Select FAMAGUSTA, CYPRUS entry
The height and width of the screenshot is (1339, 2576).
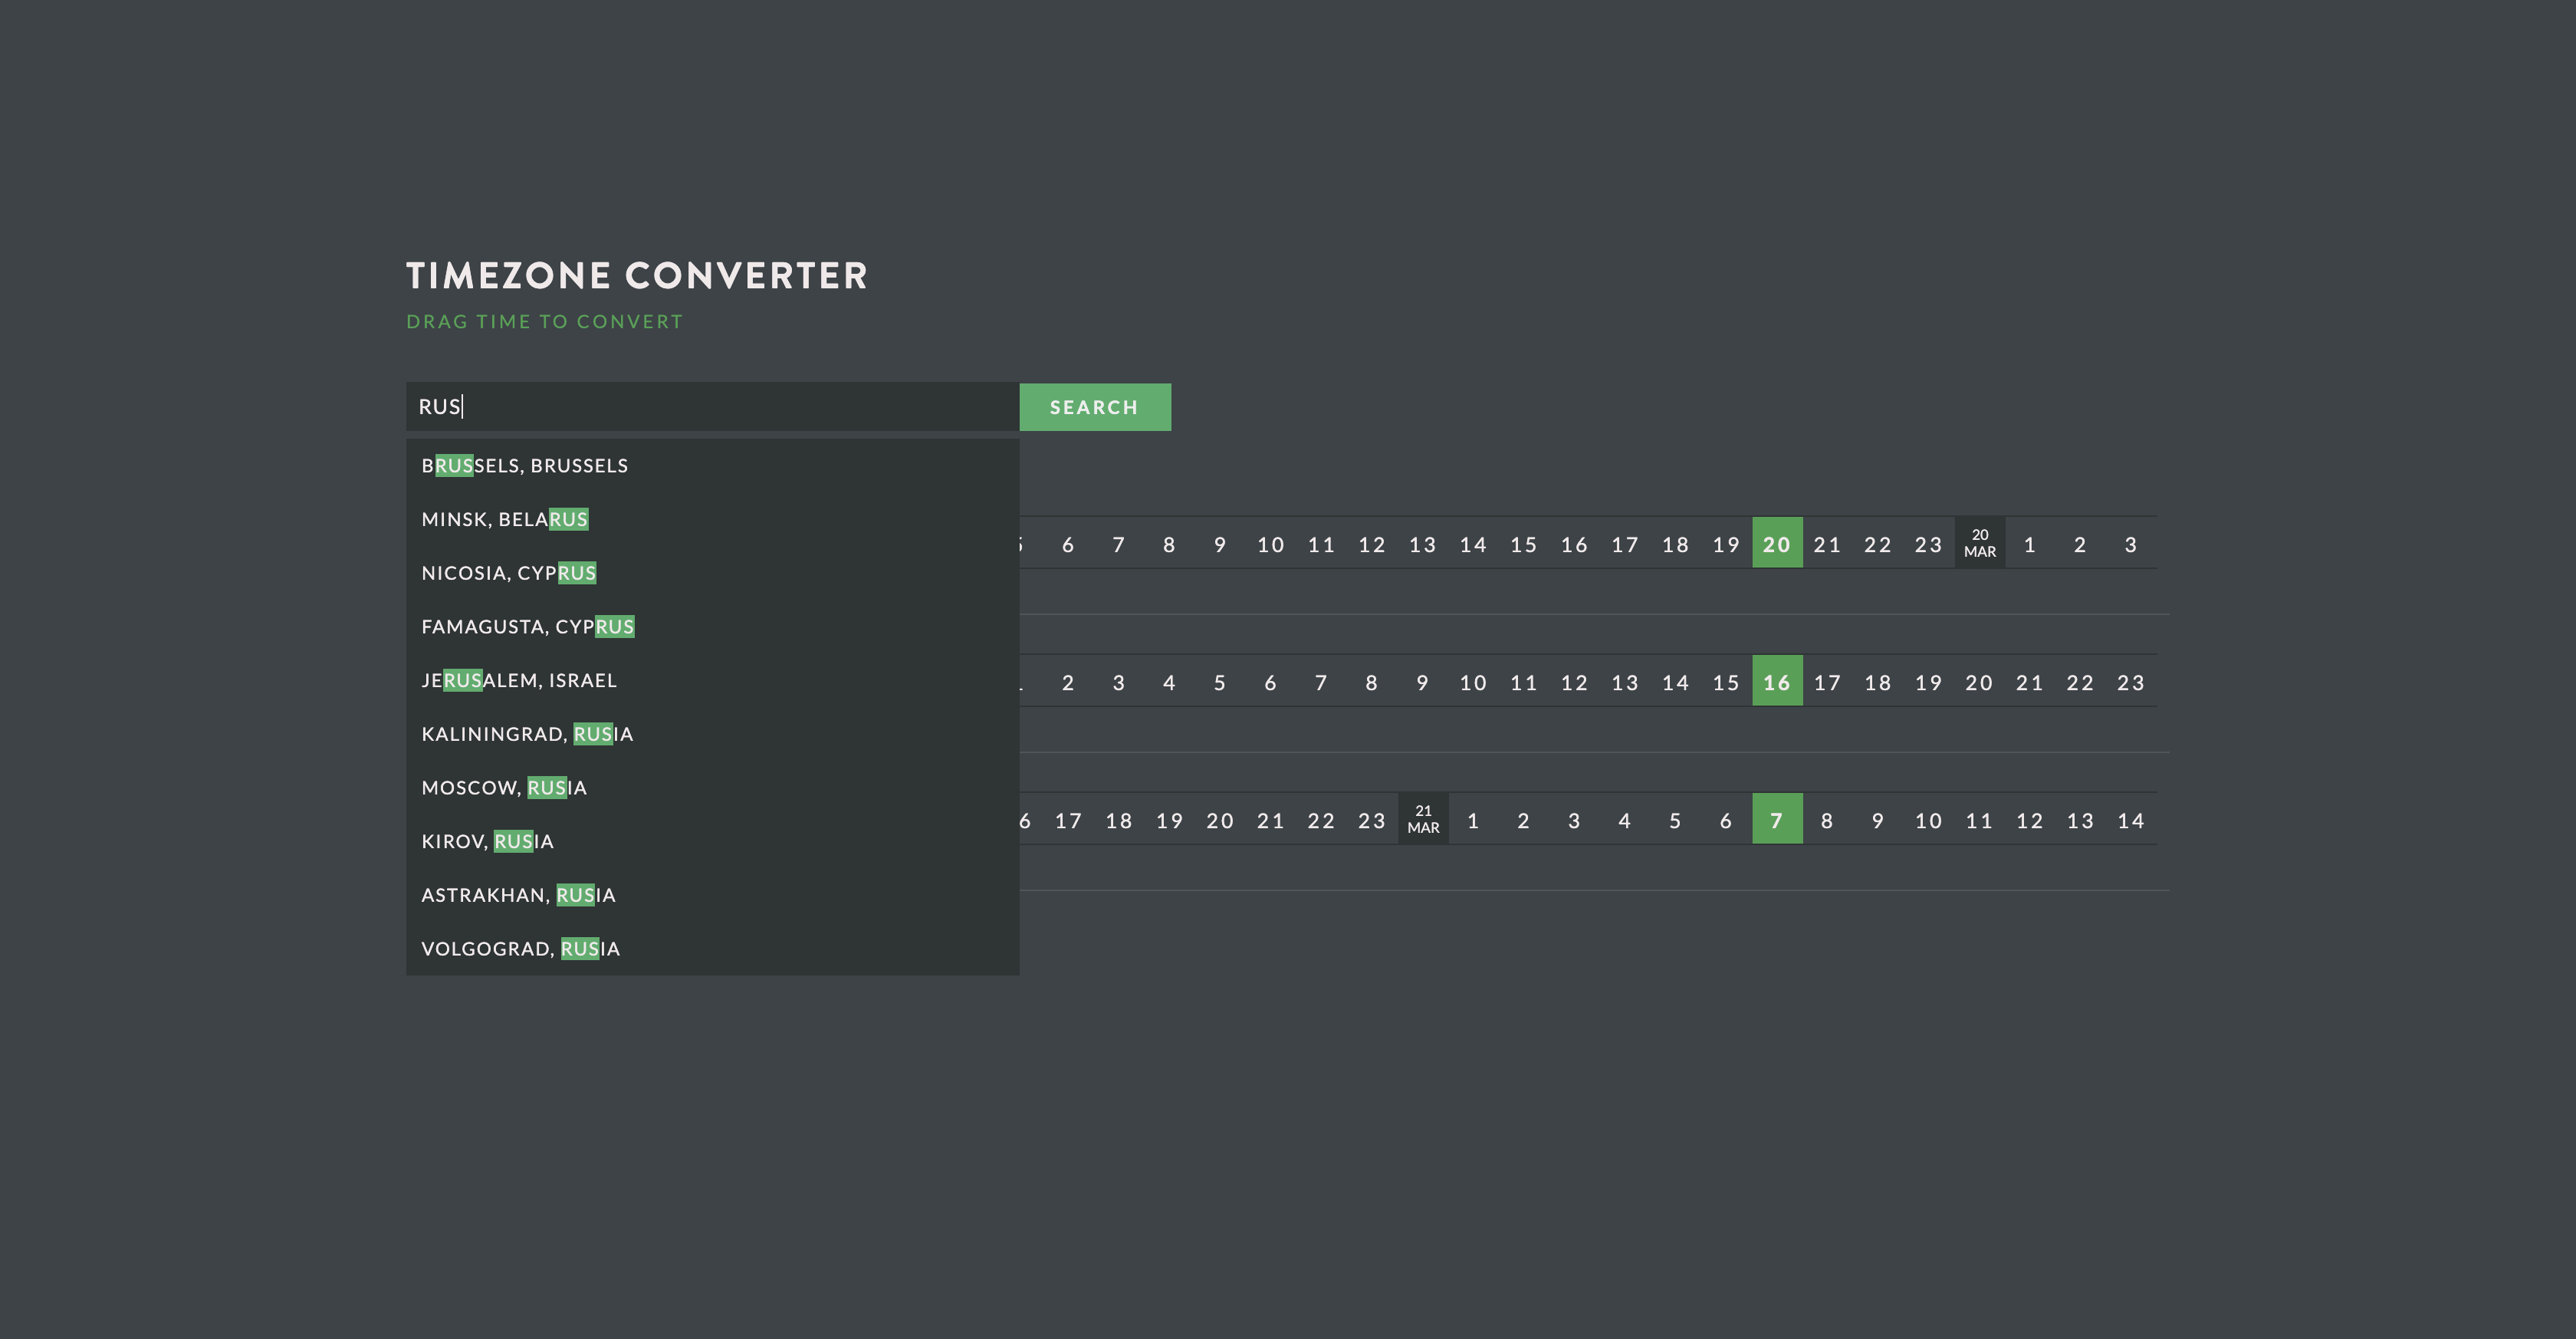(x=527, y=626)
